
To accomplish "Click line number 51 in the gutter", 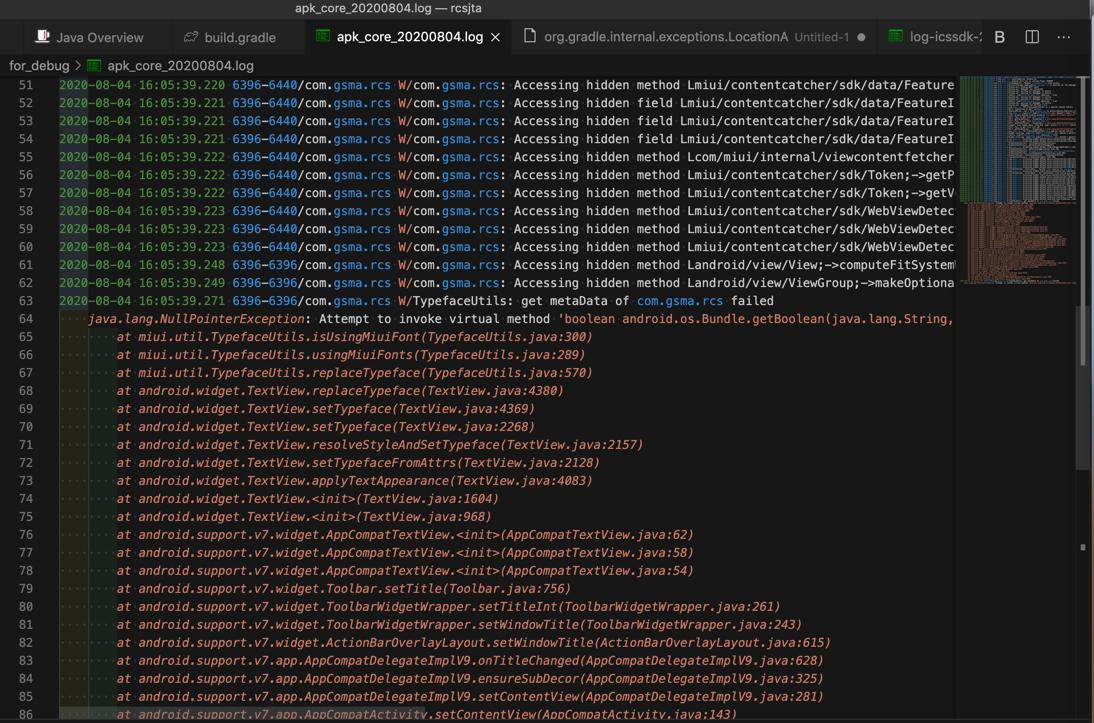I will coord(26,85).
